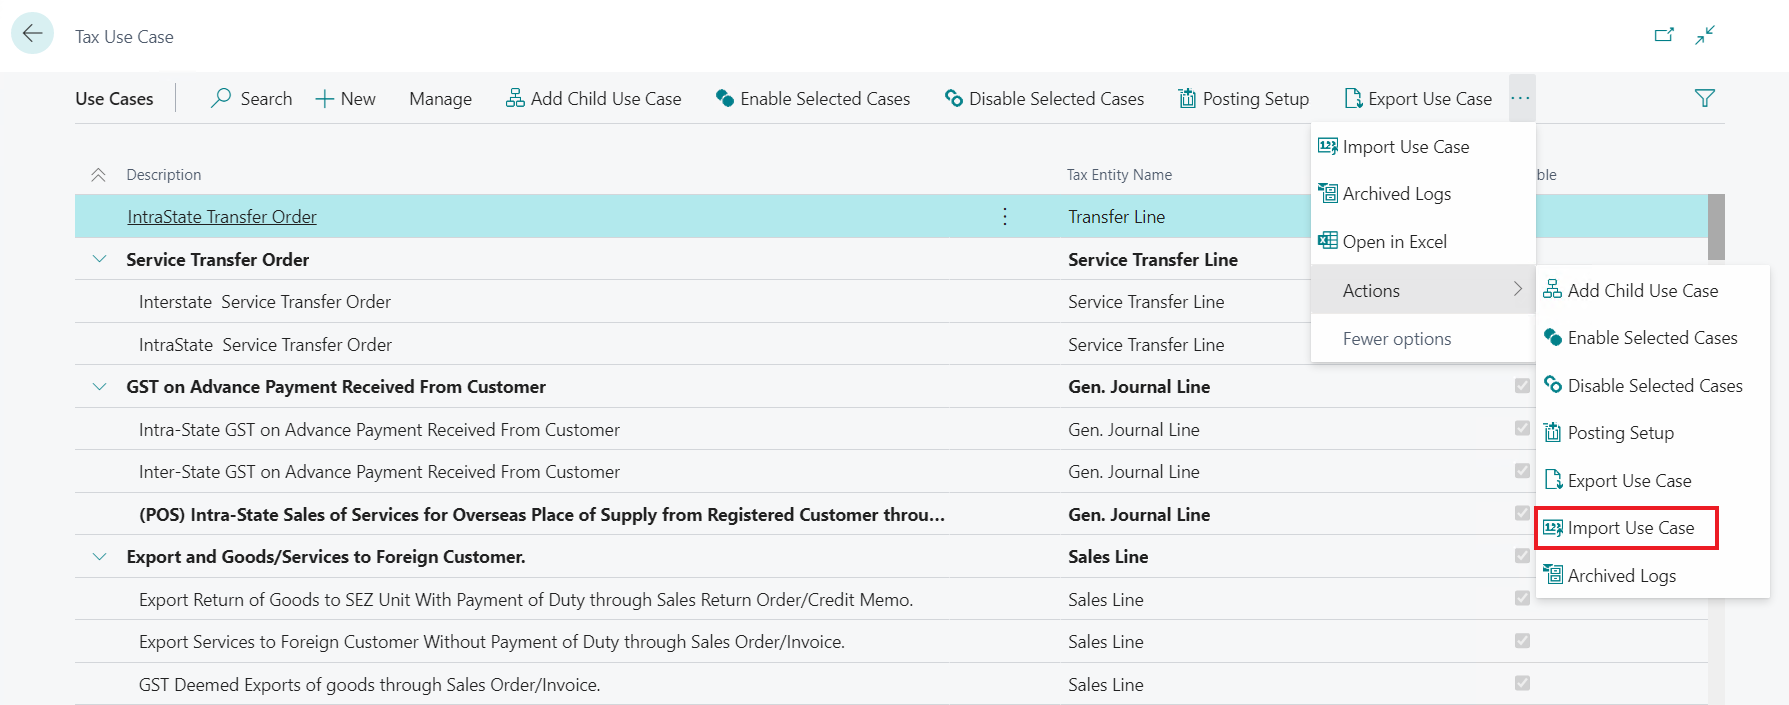Click the vertical scrollbar thumb

(1716, 226)
